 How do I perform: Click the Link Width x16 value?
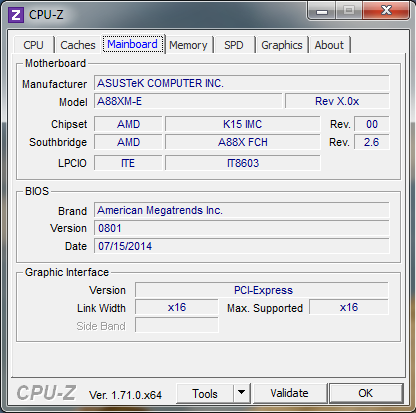pyautogui.click(x=177, y=307)
